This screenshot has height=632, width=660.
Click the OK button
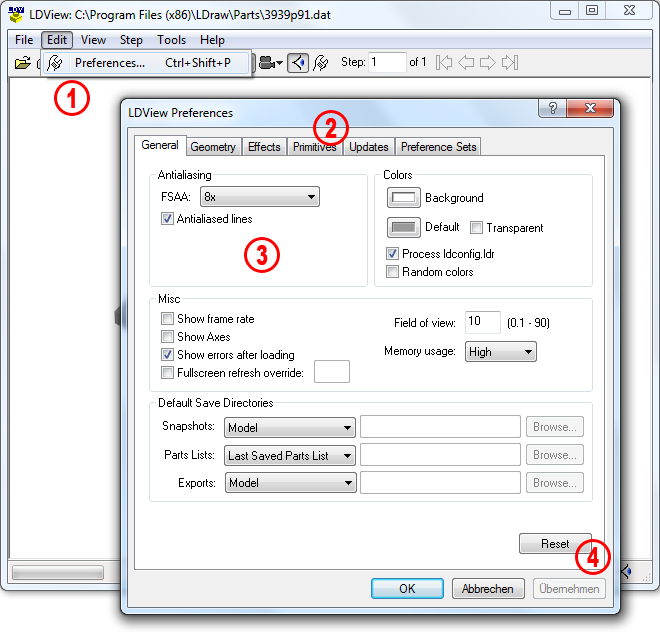[407, 588]
